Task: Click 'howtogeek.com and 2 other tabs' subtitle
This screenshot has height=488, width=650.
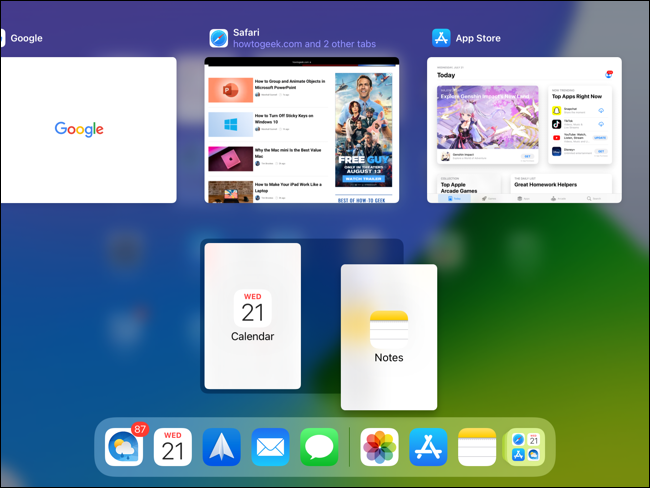Action: coord(304,44)
